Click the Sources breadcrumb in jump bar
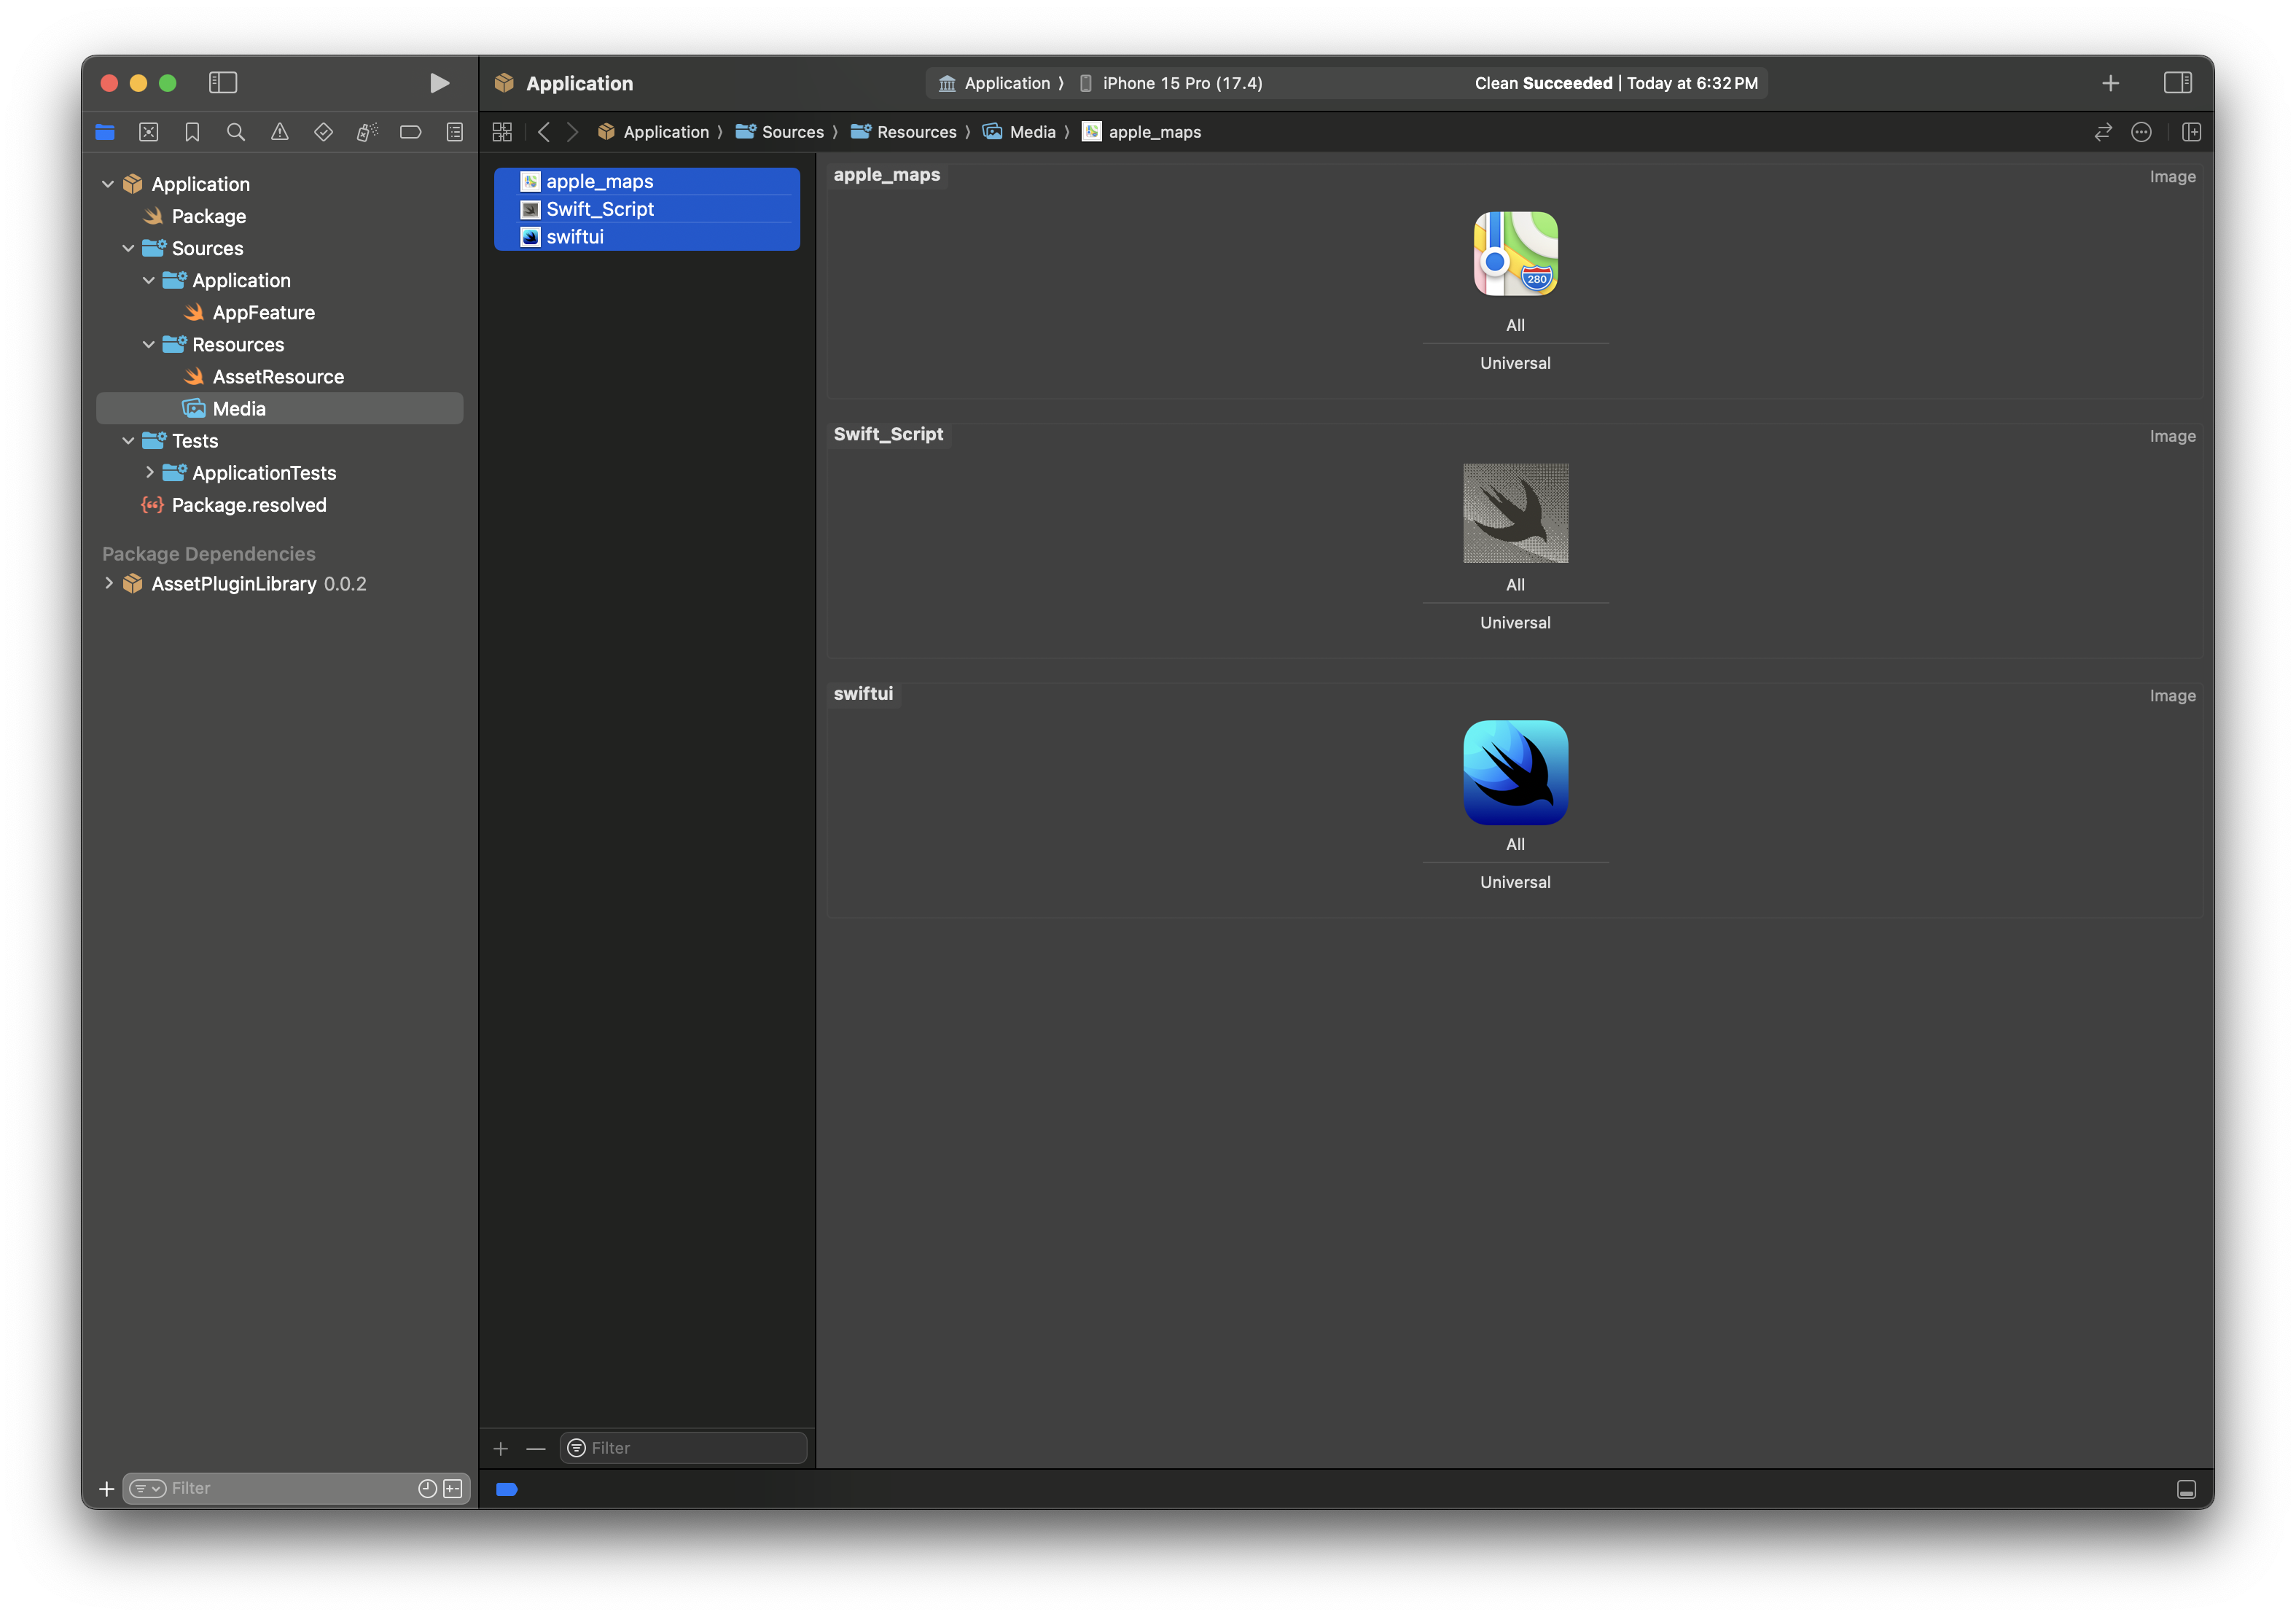 tap(780, 132)
